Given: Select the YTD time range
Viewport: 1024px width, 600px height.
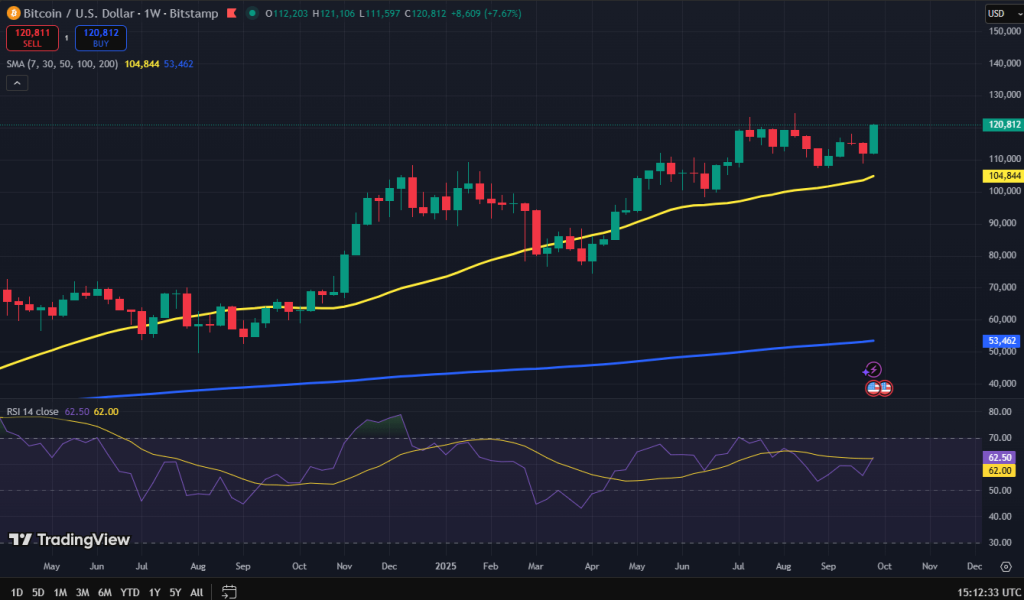Looking at the screenshot, I should click(x=130, y=592).
